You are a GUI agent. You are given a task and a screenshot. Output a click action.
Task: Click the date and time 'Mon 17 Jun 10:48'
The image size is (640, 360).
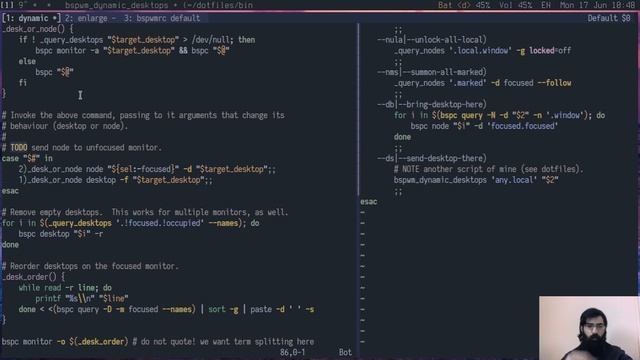tap(597, 5)
